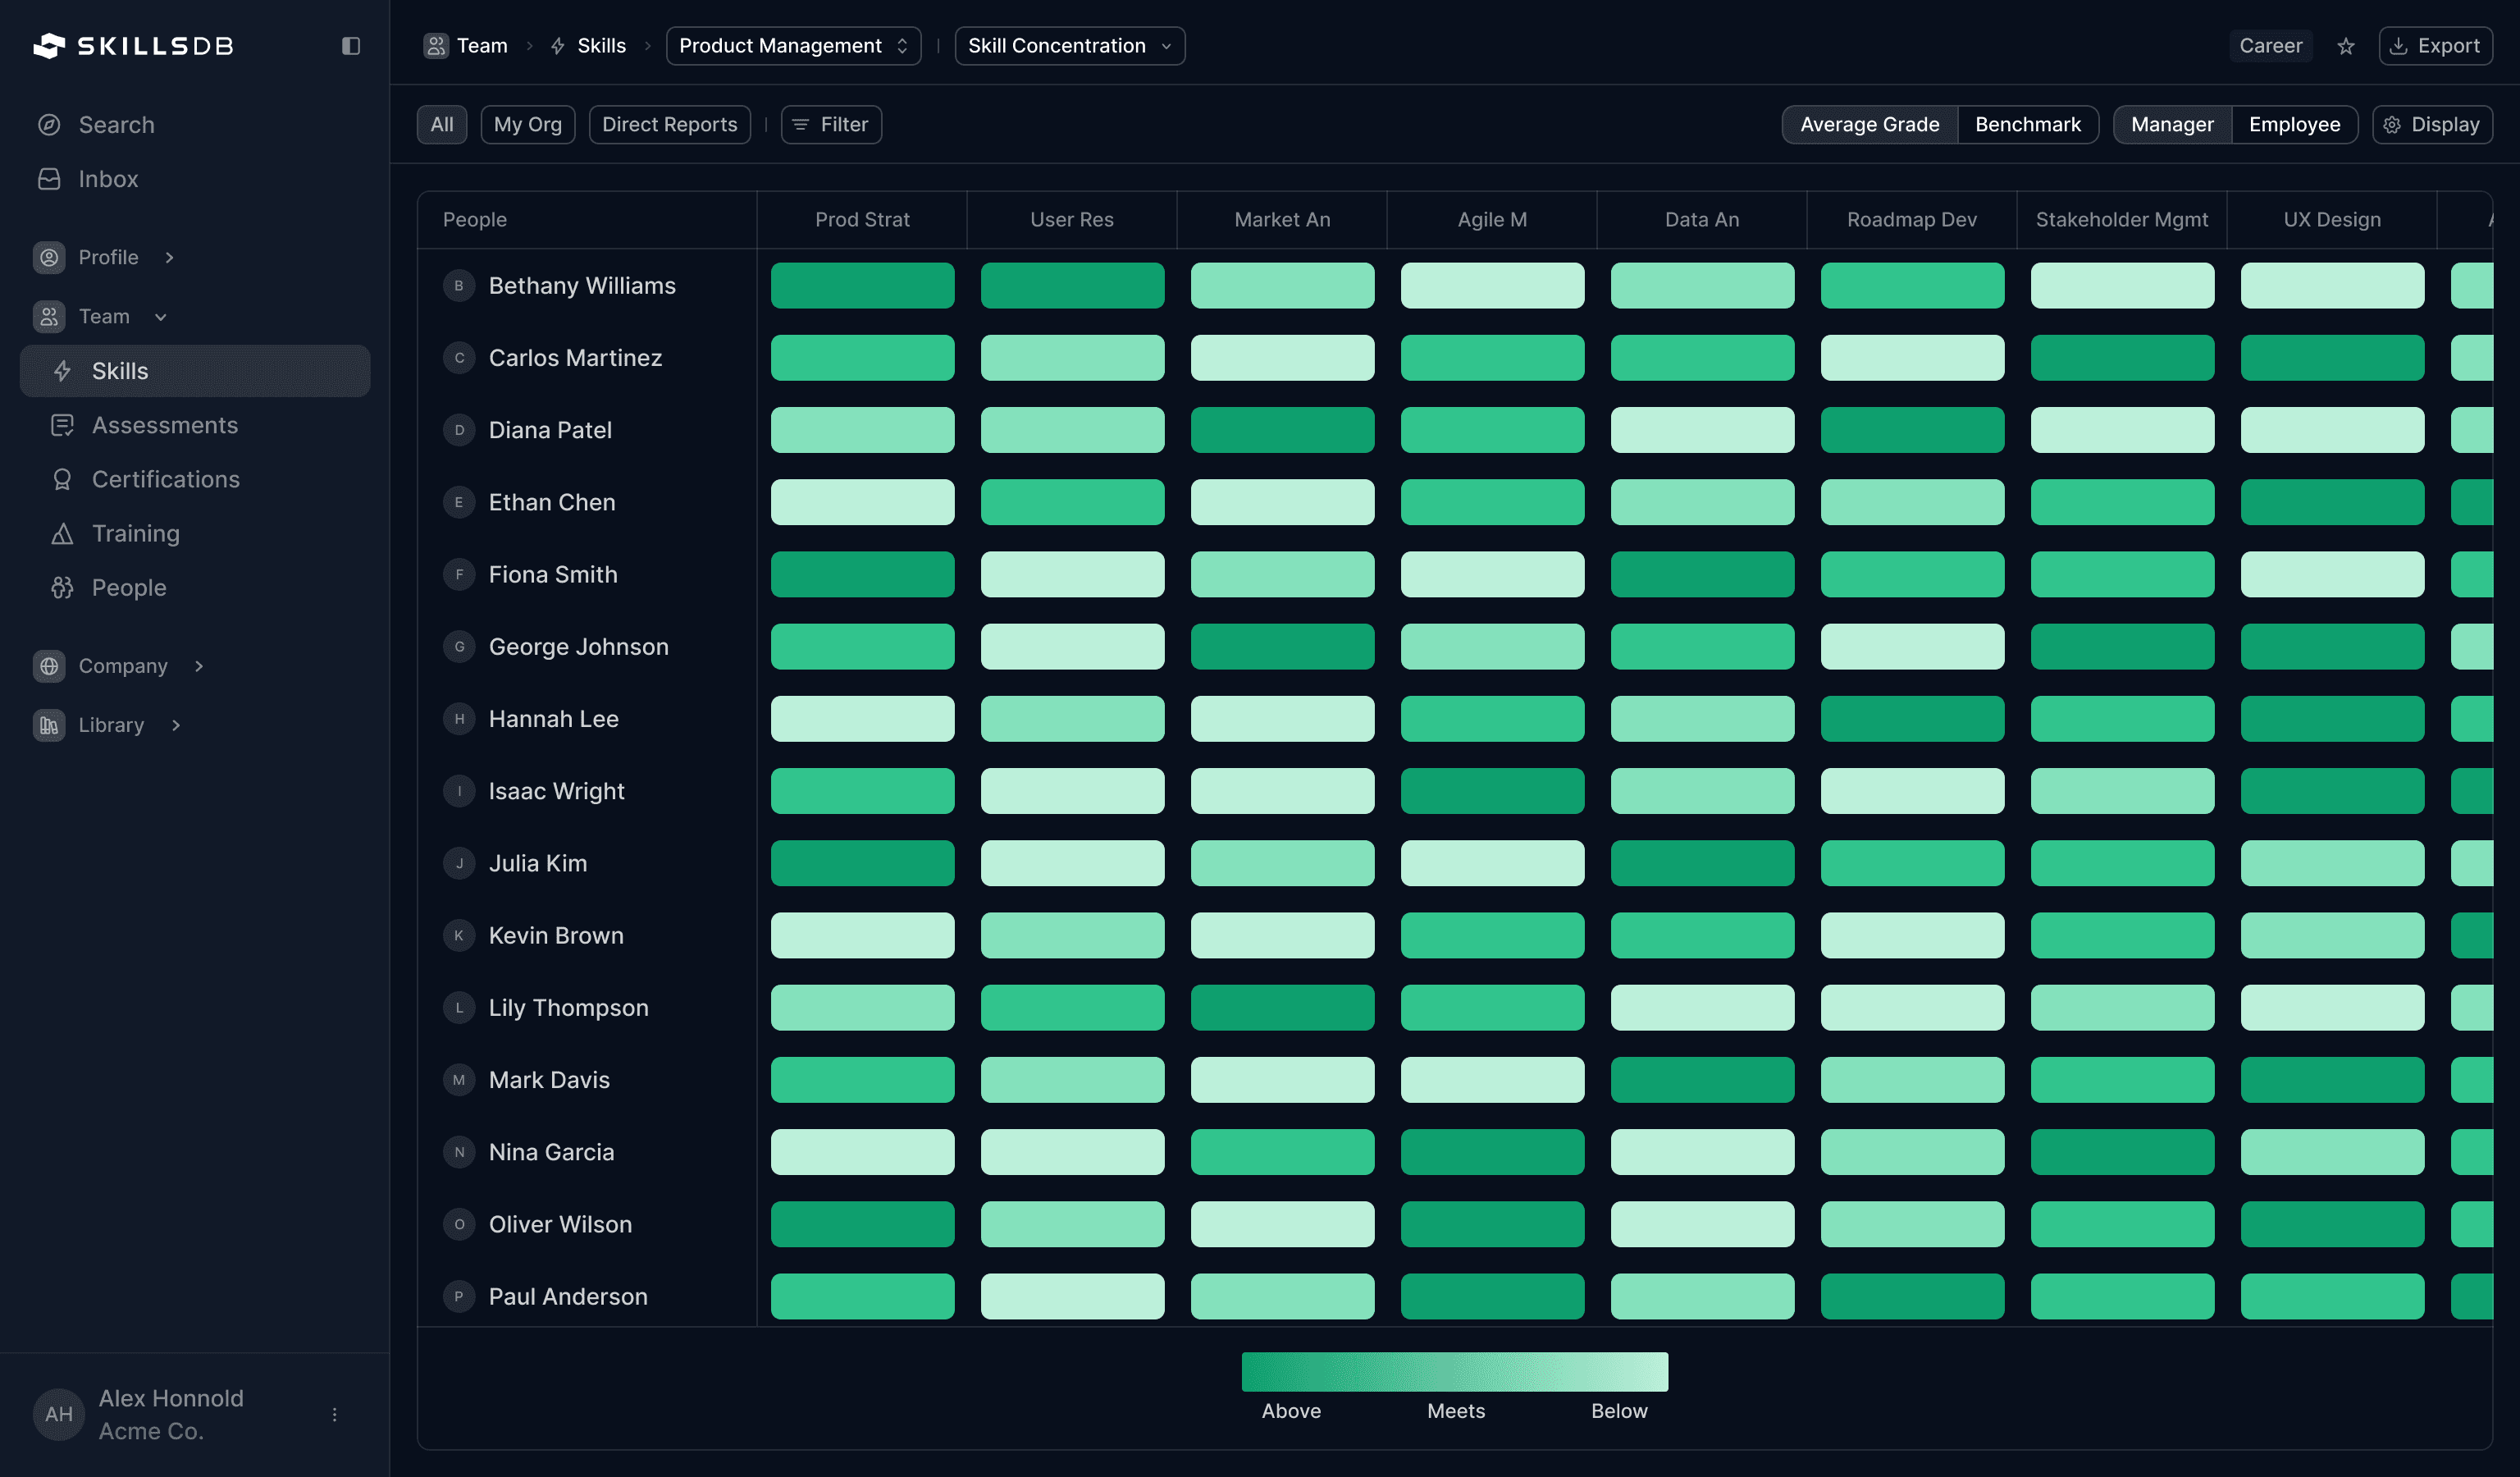2520x1477 pixels.
Task: Open the Assessments section
Action: (165, 425)
